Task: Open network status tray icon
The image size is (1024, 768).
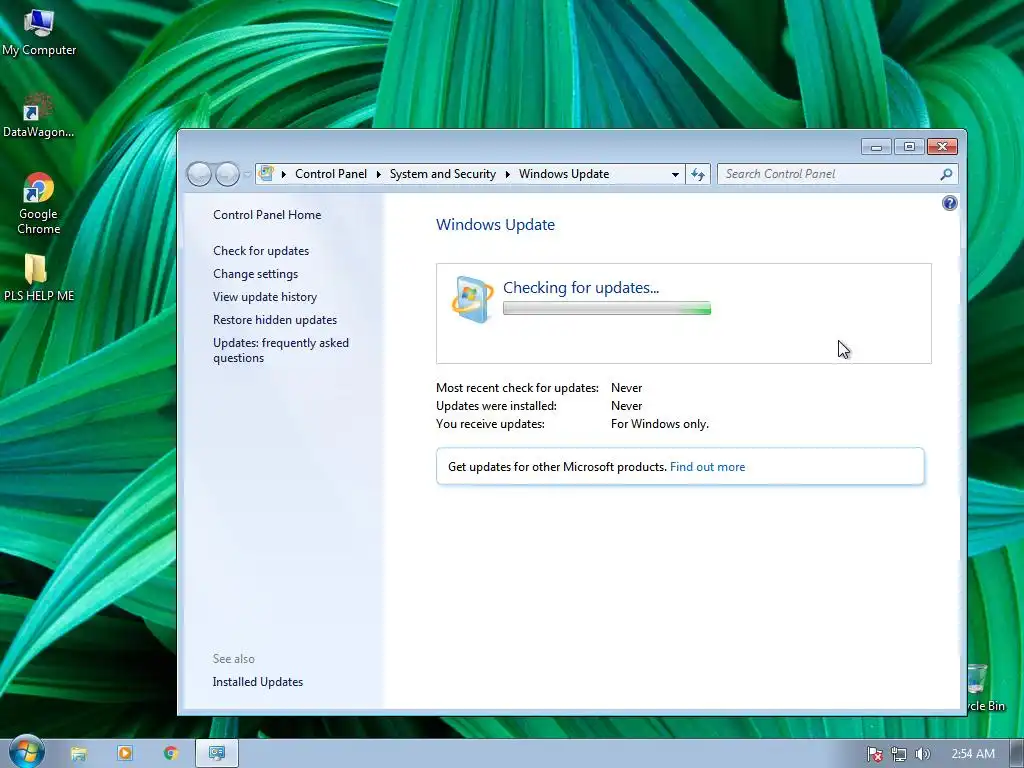Action: 899,754
